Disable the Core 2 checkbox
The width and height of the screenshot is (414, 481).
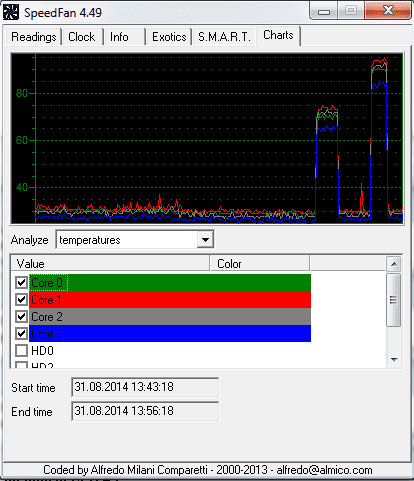click(21, 316)
